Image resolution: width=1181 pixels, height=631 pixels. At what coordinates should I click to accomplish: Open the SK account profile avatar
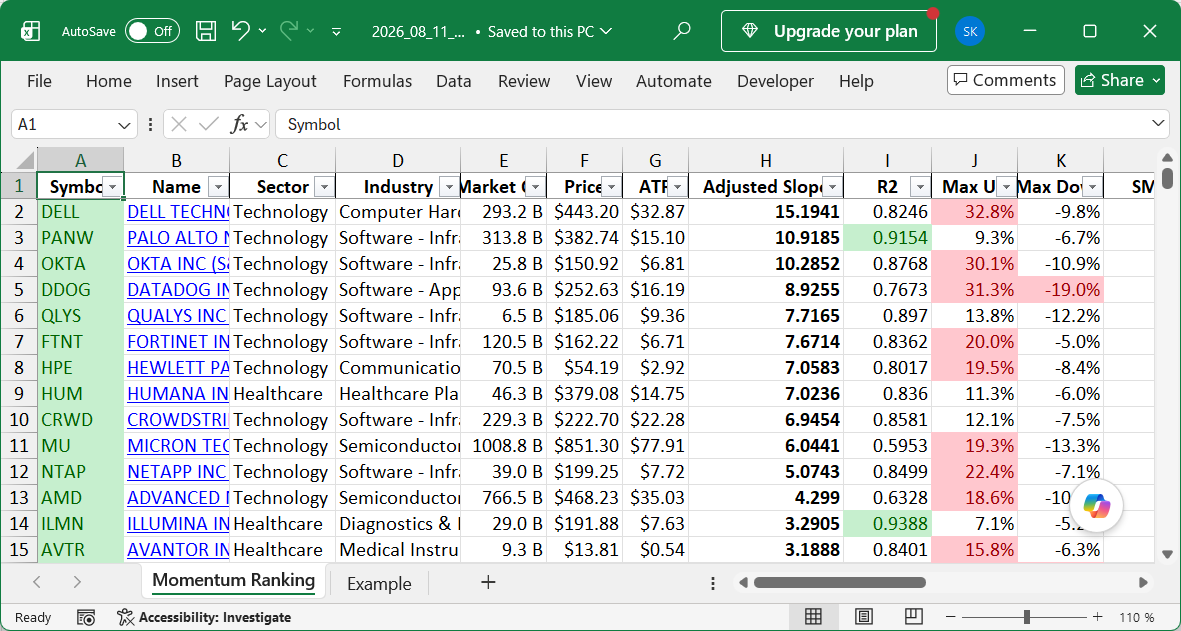click(x=969, y=31)
